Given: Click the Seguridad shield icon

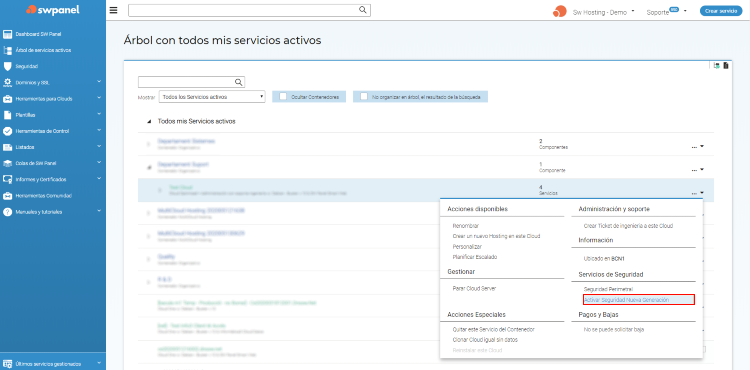Looking at the screenshot, I should 7,66.
